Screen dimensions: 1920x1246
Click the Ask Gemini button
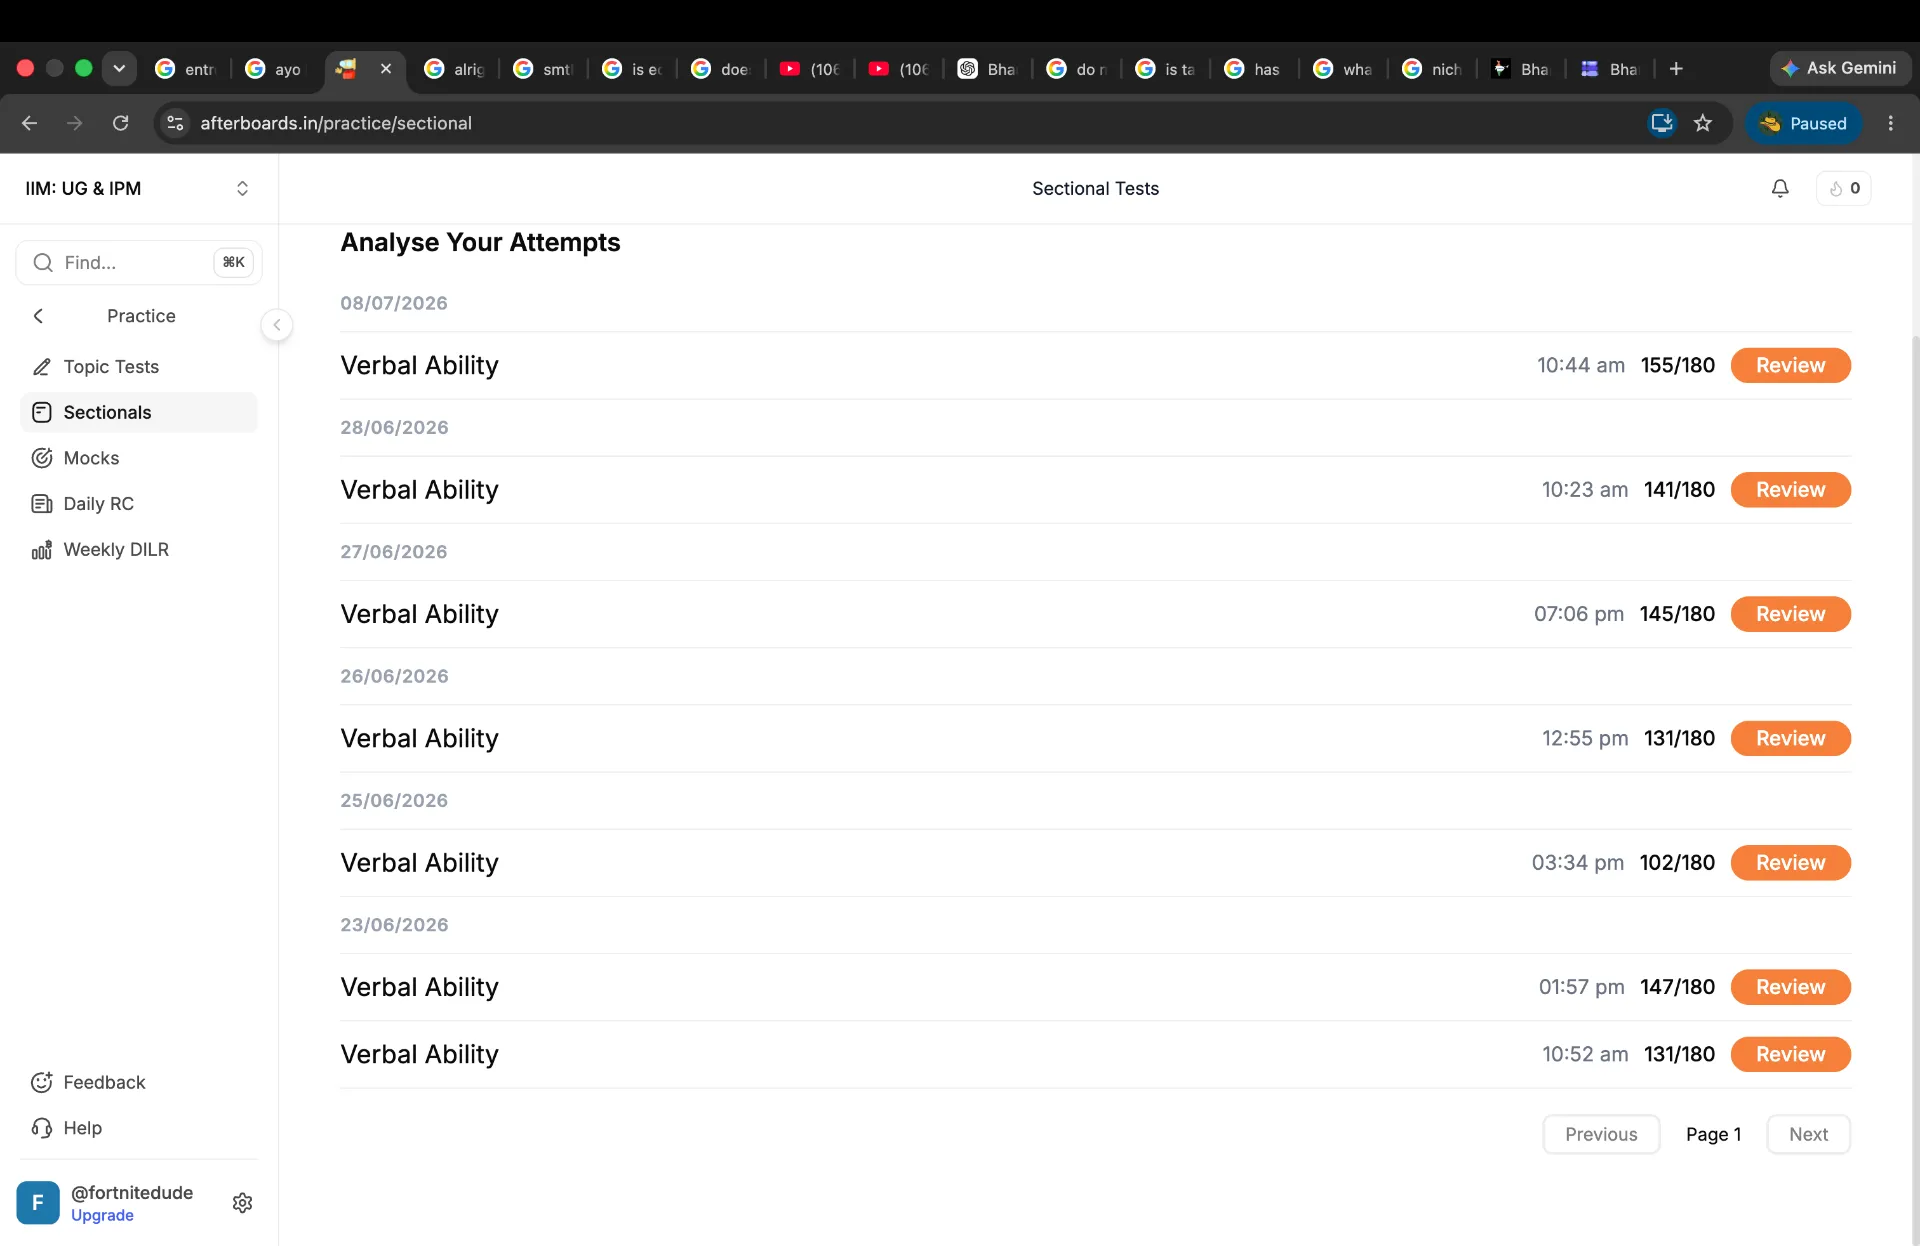point(1840,68)
